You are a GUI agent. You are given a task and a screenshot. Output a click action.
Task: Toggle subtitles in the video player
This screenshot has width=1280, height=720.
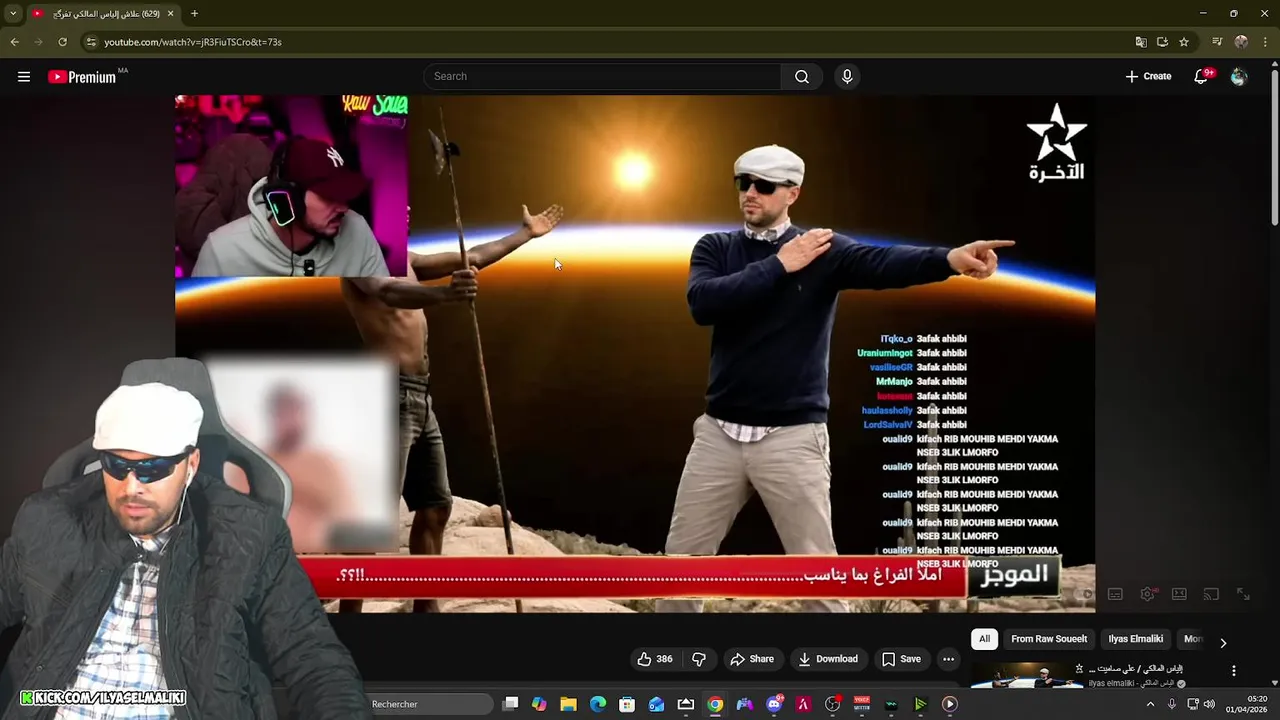tap(1116, 594)
